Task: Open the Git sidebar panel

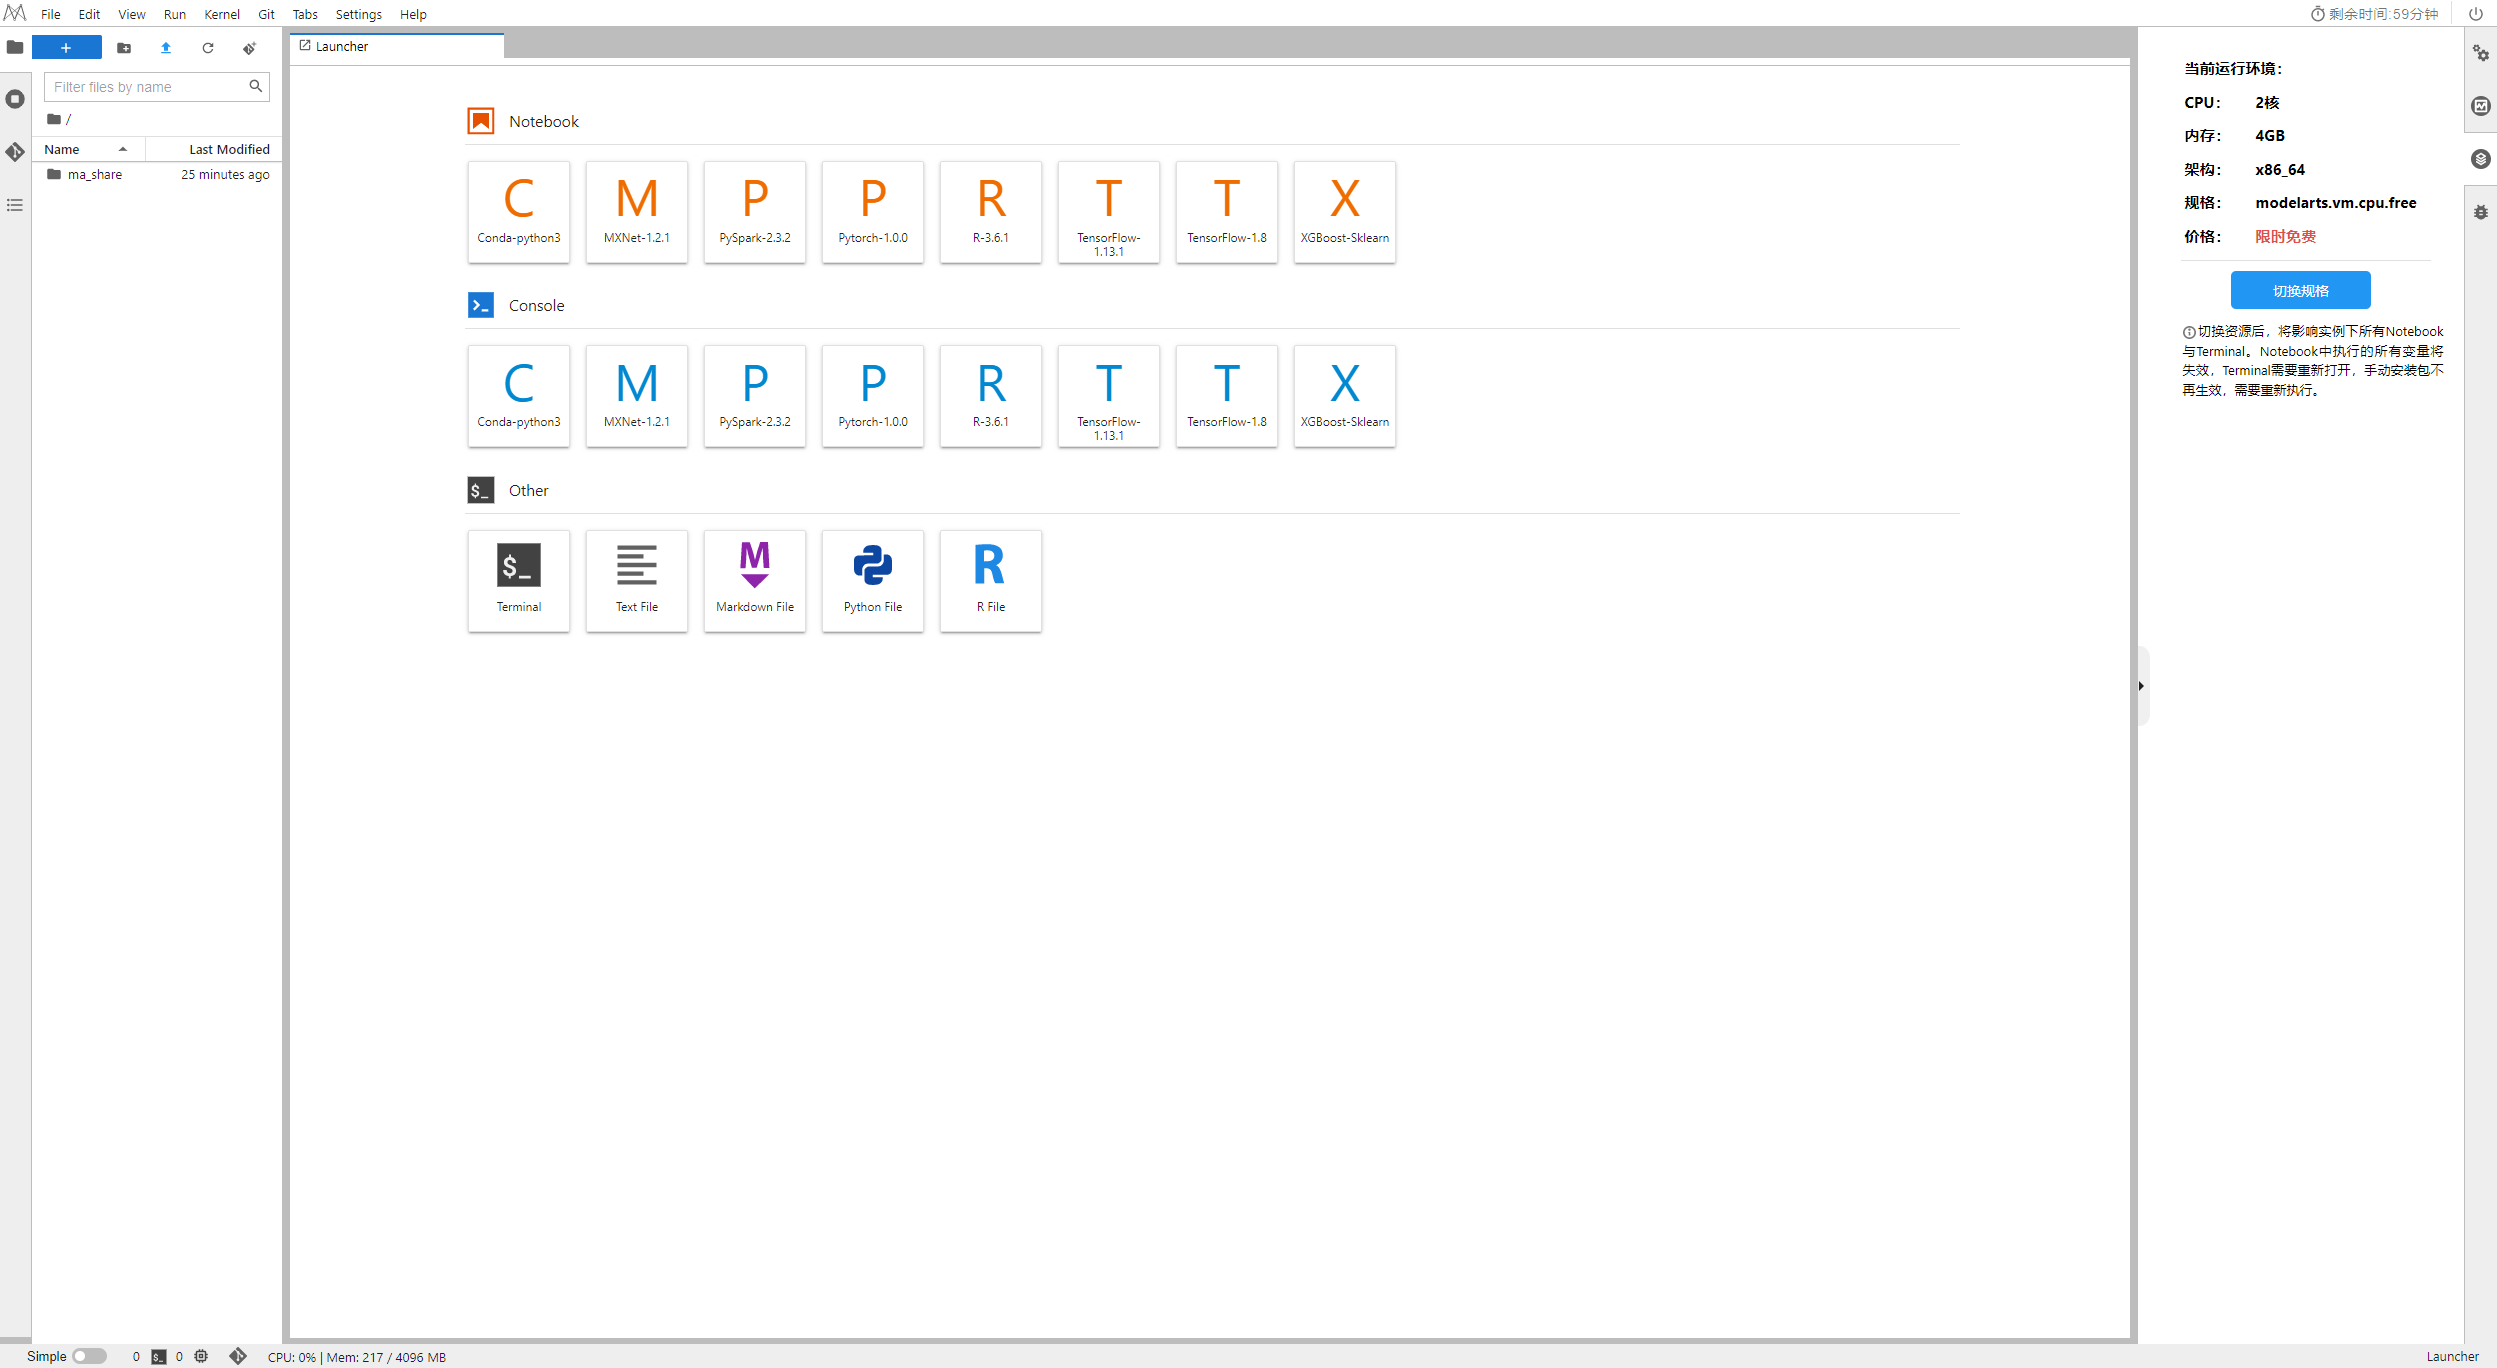Action: coord(15,152)
